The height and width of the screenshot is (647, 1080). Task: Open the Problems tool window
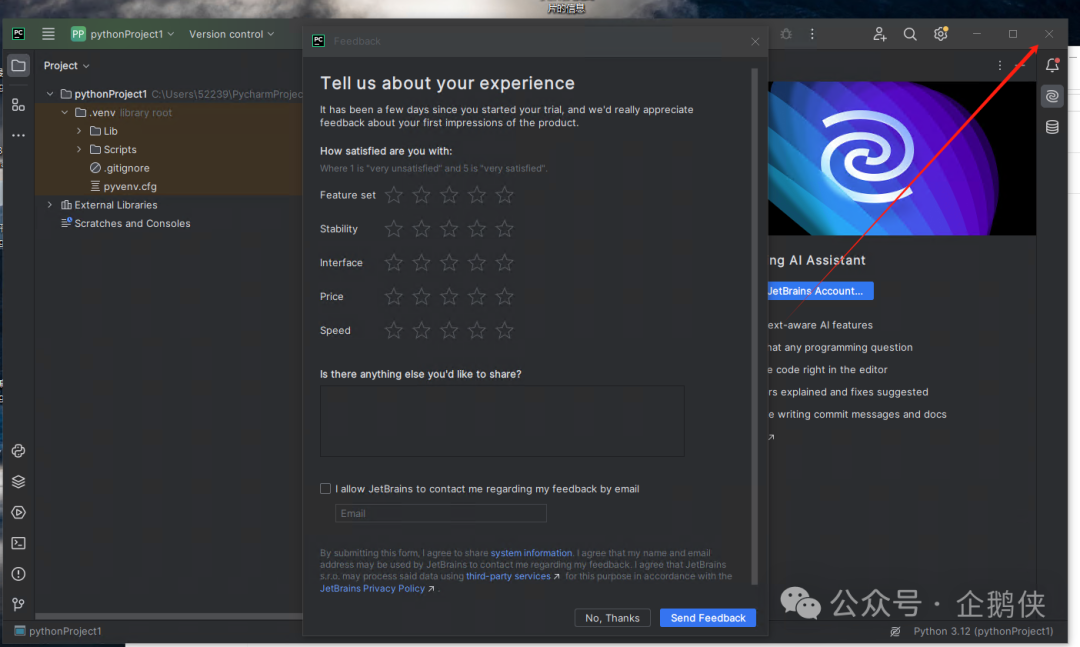19,574
